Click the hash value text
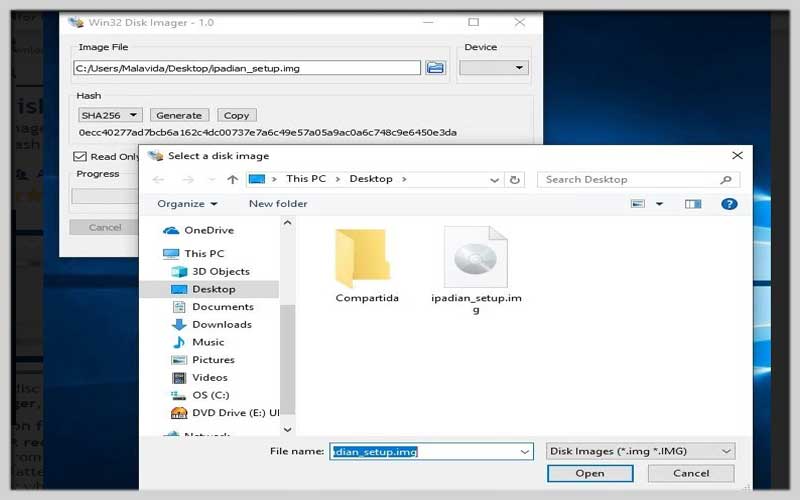The width and height of the screenshot is (800, 500). (267, 133)
